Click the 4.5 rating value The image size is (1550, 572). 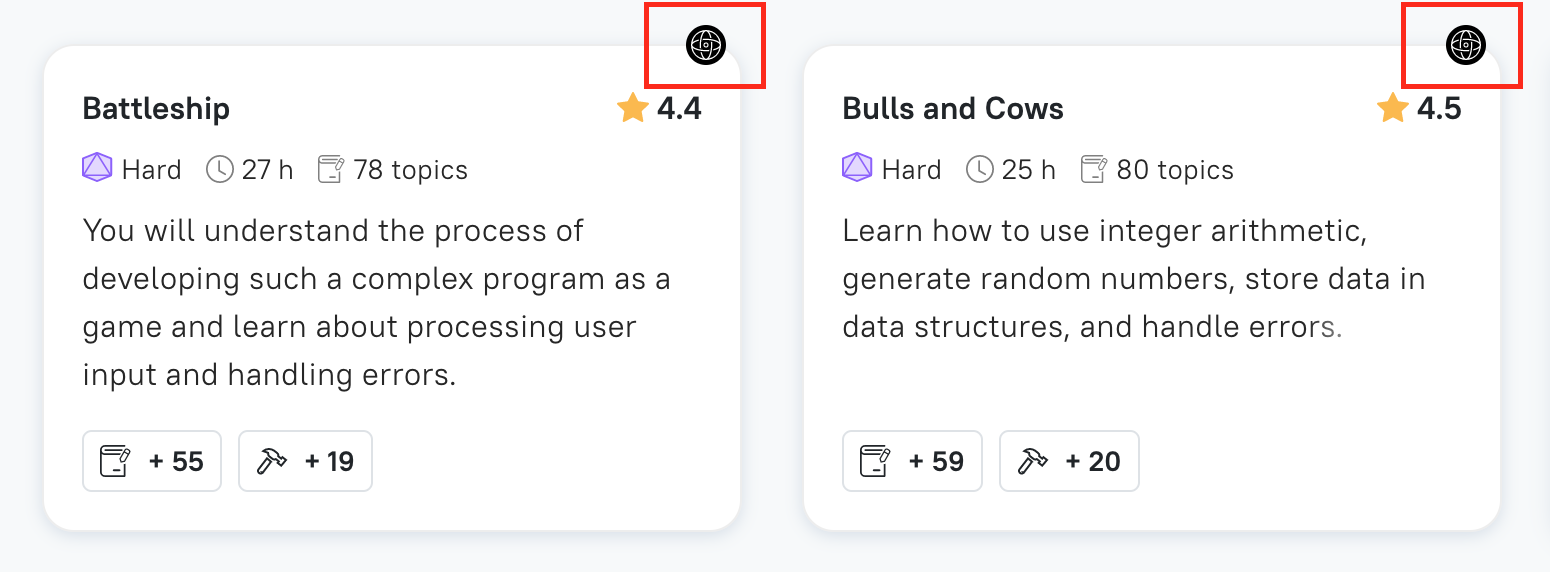pyautogui.click(x=1439, y=108)
